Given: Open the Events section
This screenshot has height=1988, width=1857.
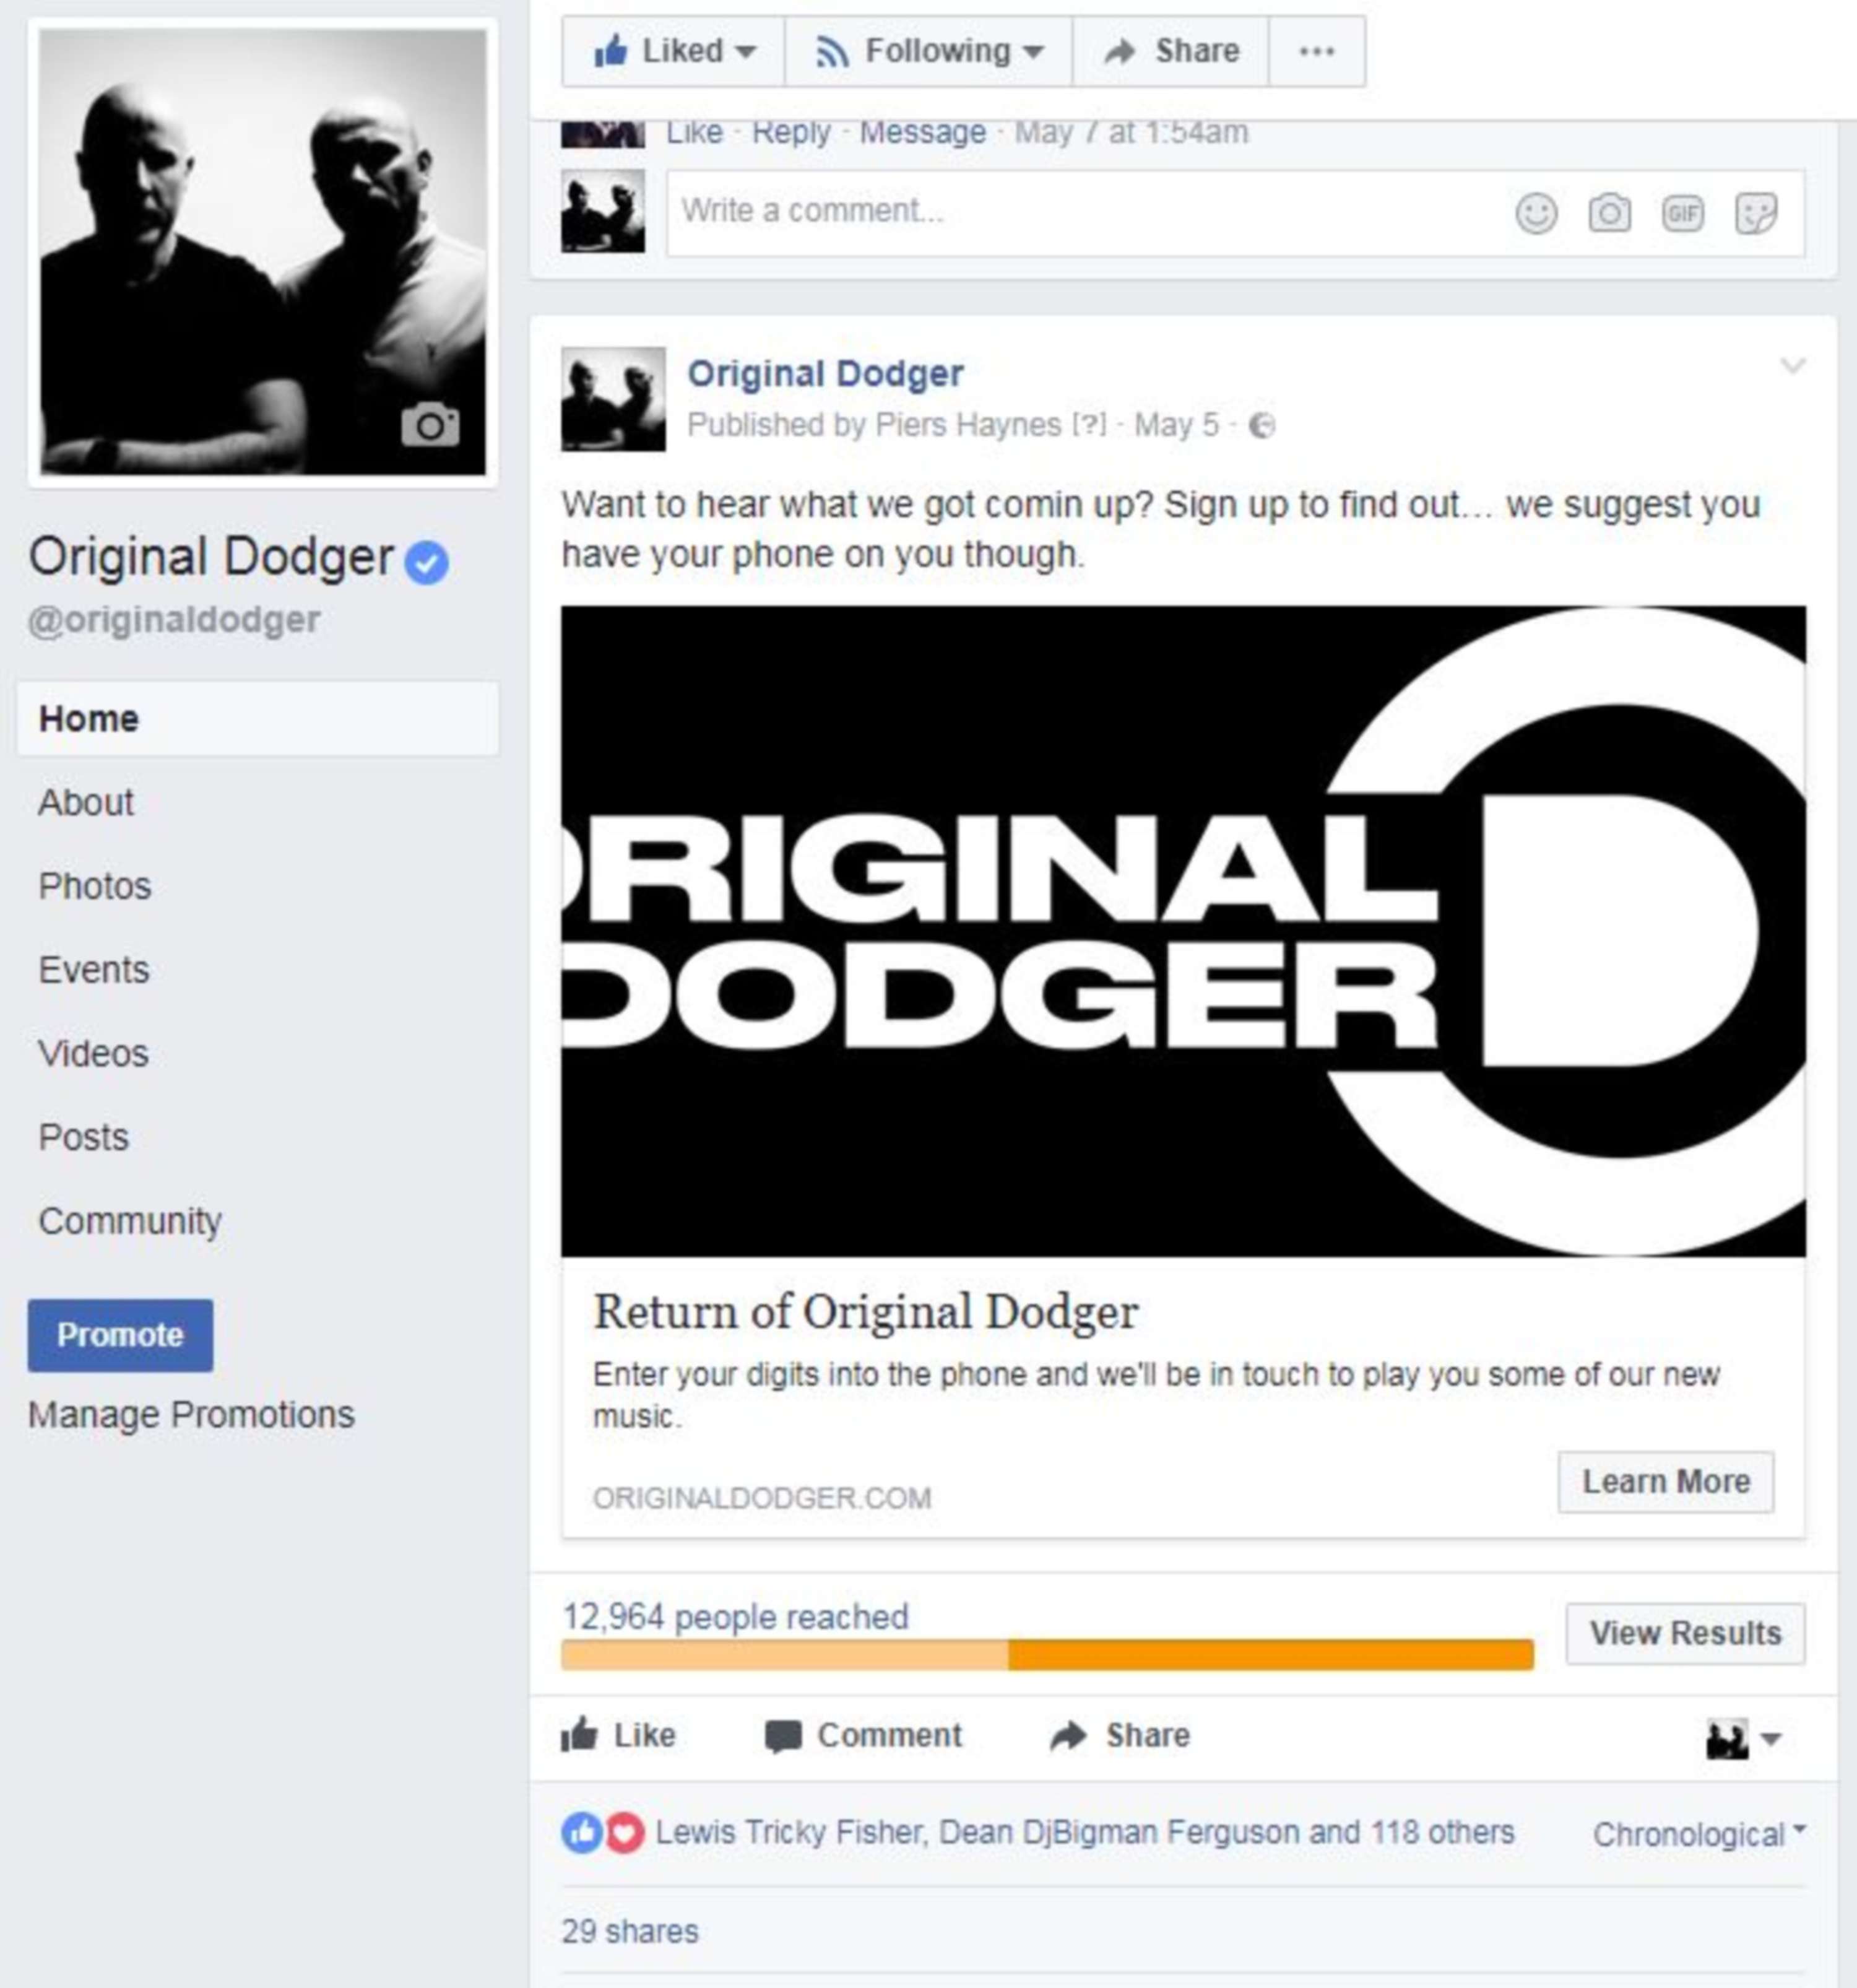Looking at the screenshot, I should [x=94, y=970].
